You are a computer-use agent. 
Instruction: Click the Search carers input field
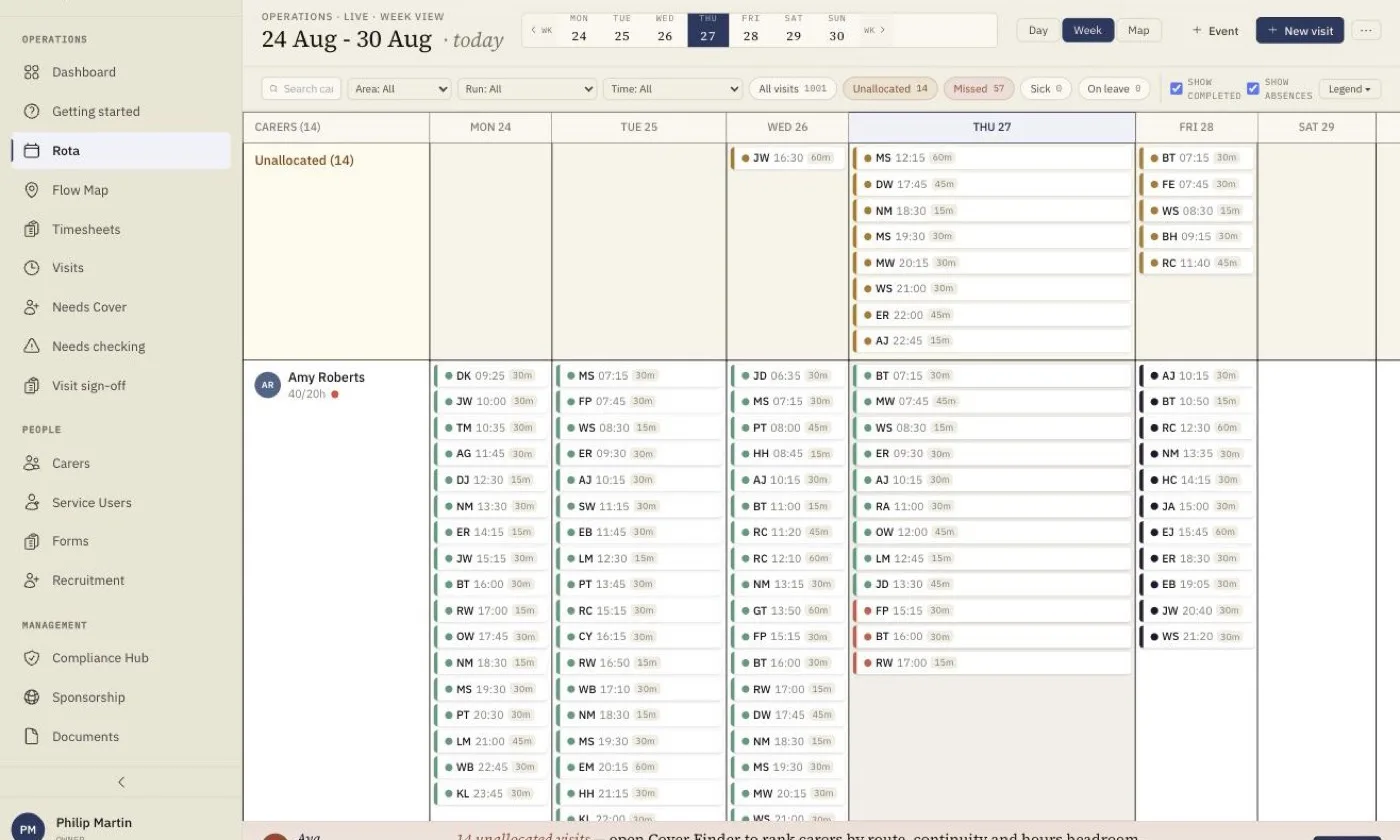tap(301, 89)
